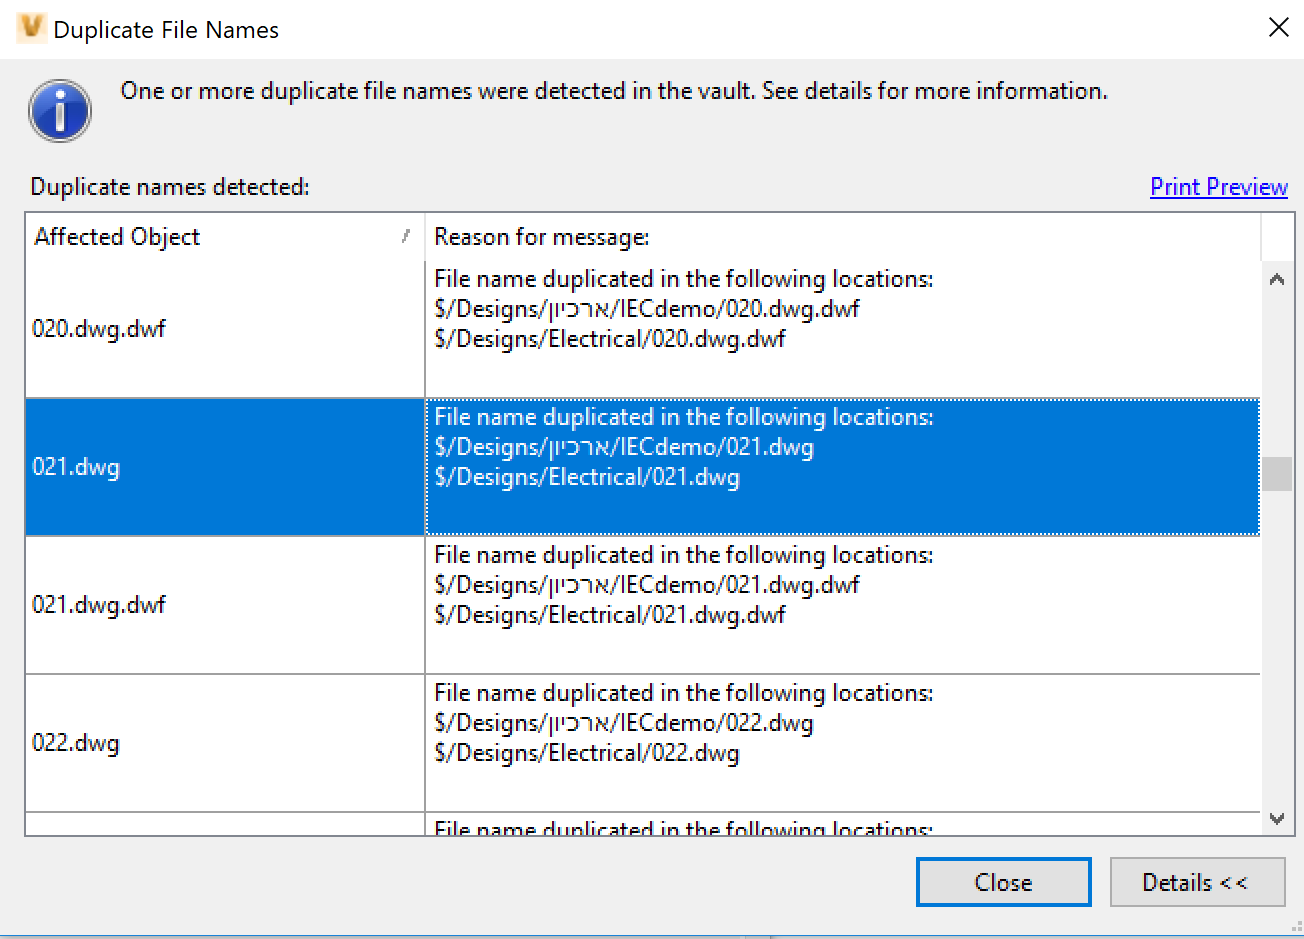
Task: Click the vertical scrollbar thumb
Action: tap(1277, 474)
